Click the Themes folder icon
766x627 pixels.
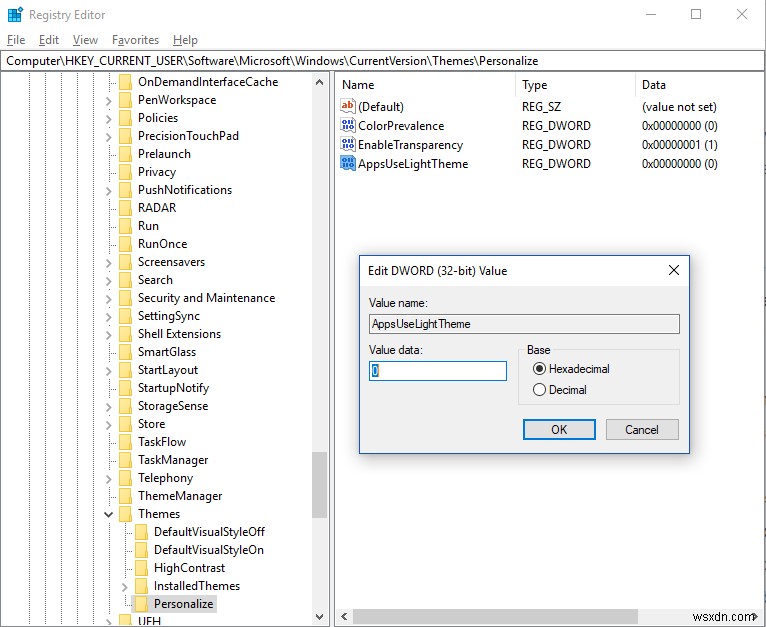coord(126,514)
